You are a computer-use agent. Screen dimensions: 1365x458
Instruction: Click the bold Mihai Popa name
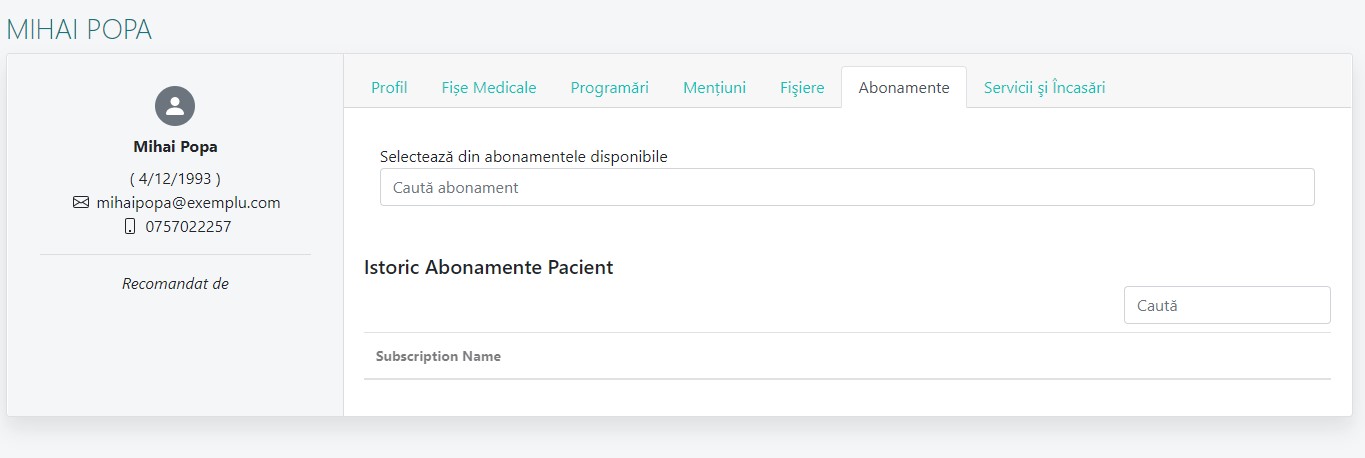coord(175,147)
